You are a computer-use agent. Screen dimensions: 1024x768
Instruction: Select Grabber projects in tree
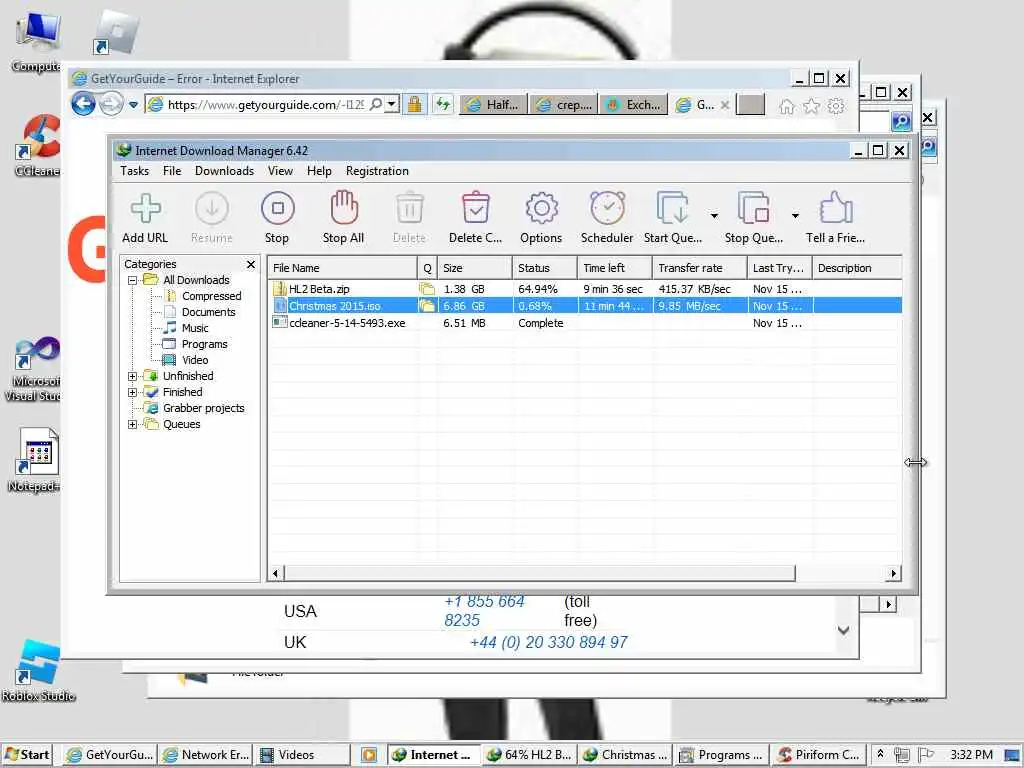coord(204,408)
